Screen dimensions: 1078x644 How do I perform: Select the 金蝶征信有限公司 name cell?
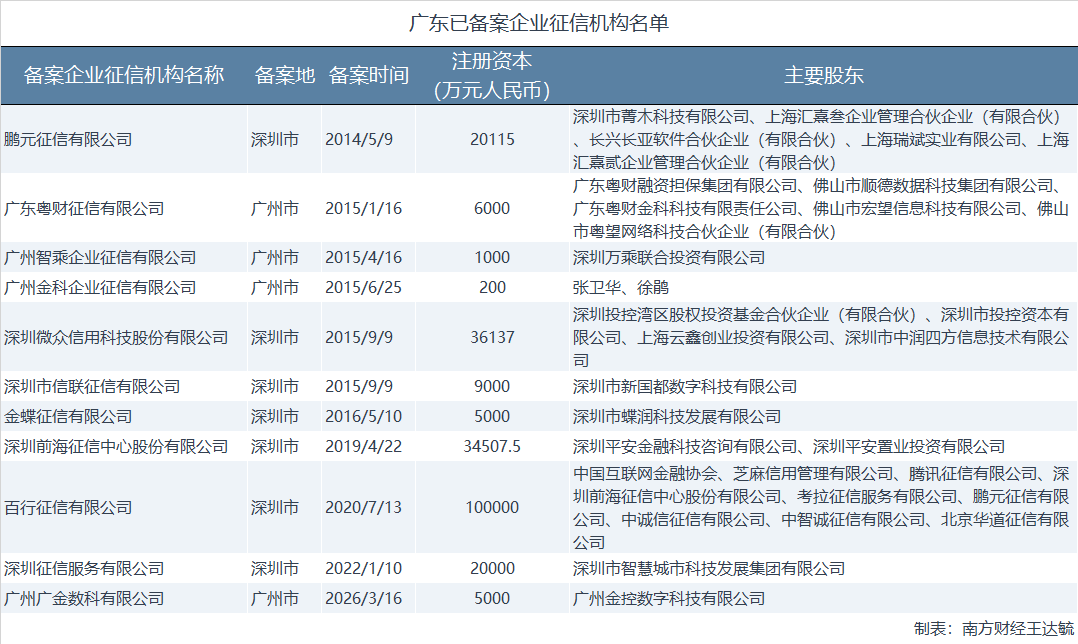(x=68, y=416)
